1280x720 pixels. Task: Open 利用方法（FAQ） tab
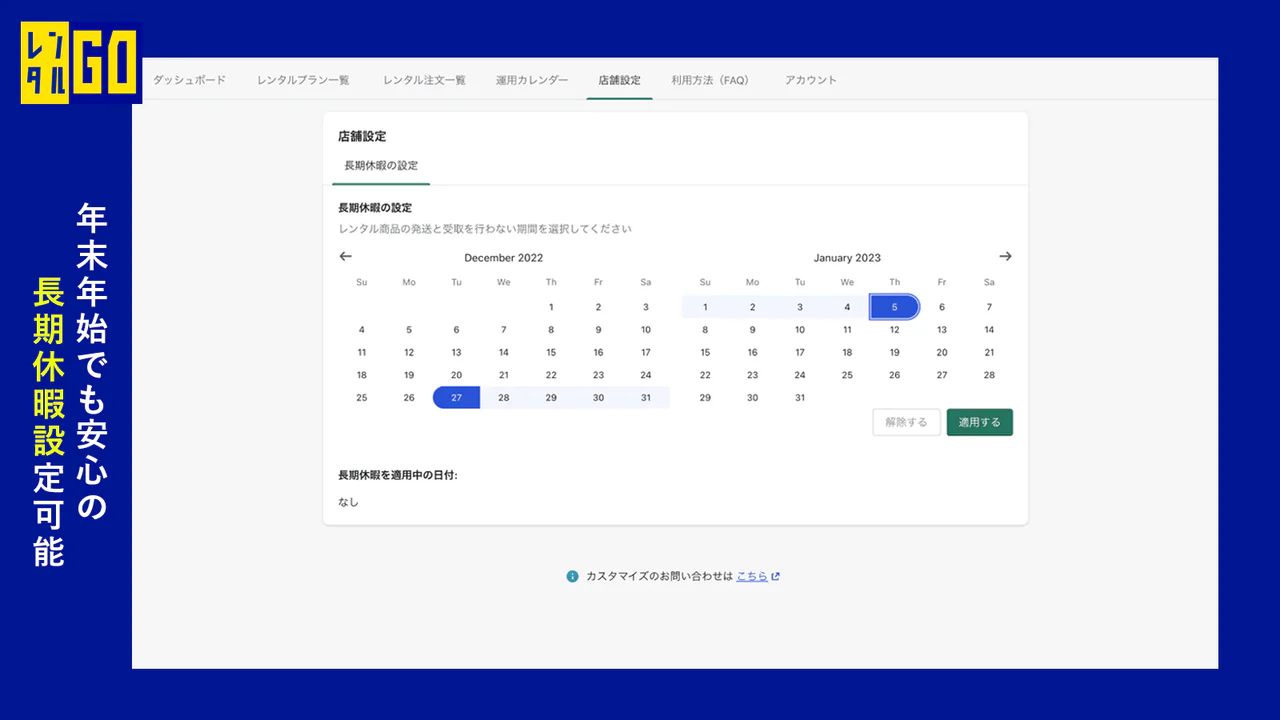pyautogui.click(x=710, y=80)
